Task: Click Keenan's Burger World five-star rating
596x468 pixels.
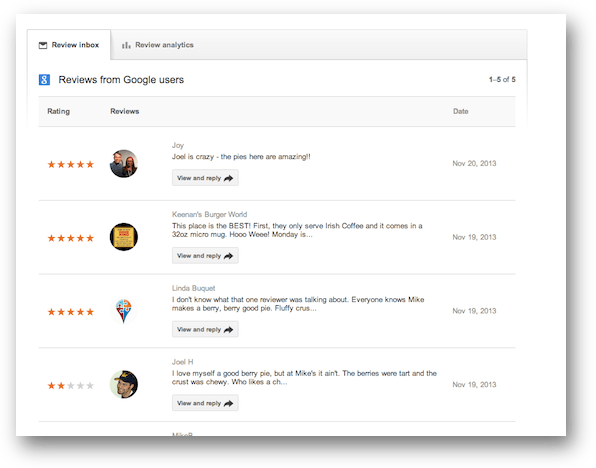Action: pos(71,238)
